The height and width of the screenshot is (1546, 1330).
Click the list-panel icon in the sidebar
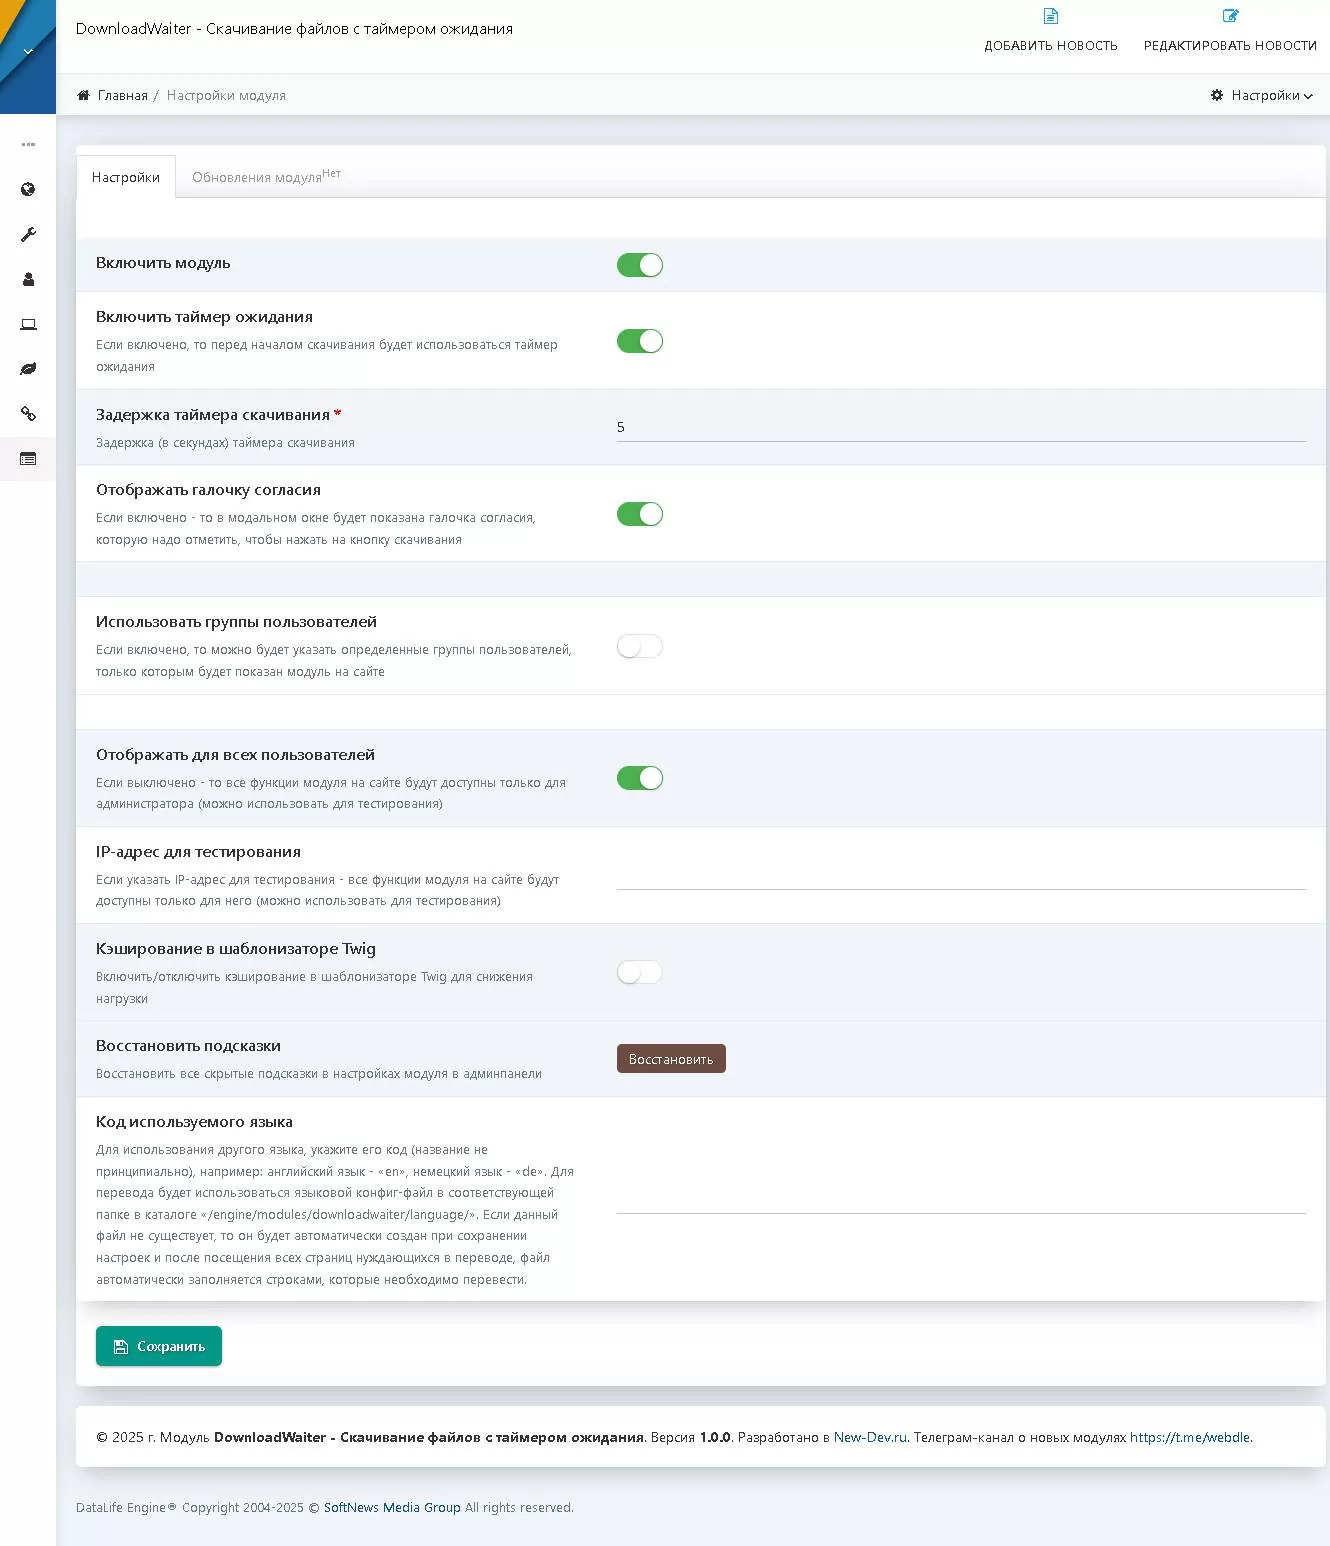[x=28, y=459]
